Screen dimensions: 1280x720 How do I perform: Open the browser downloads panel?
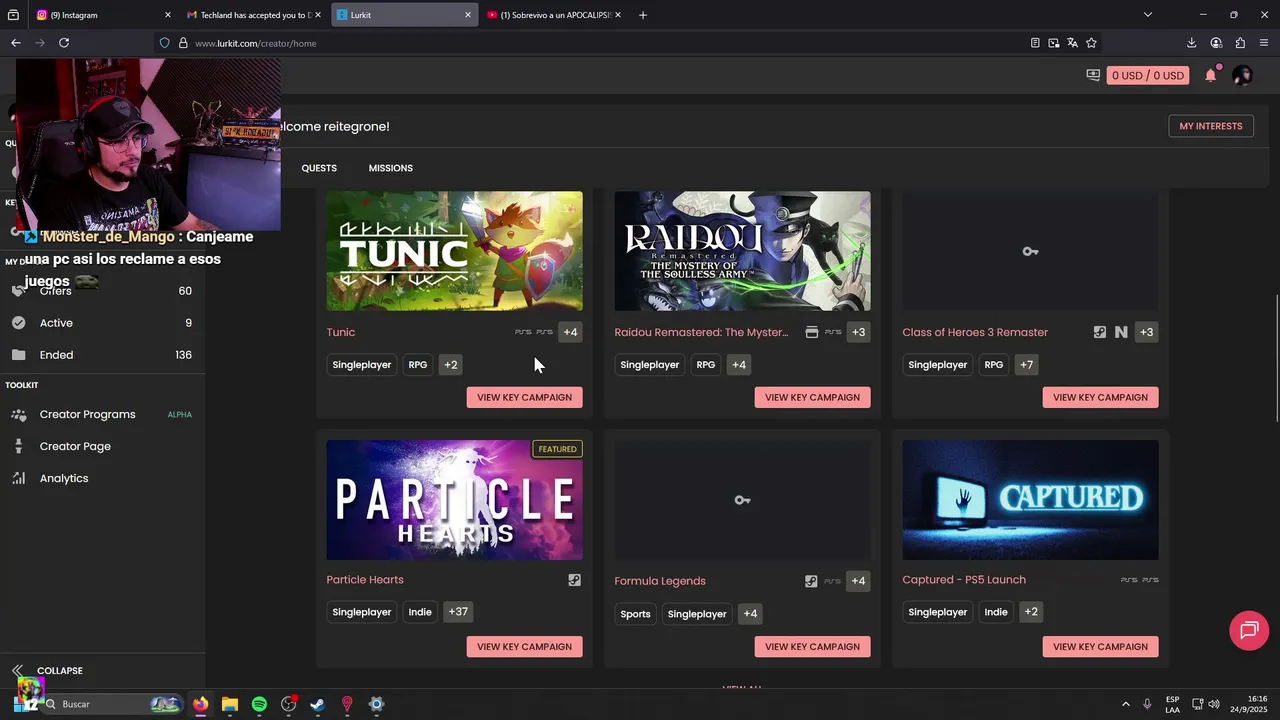tap(1191, 43)
